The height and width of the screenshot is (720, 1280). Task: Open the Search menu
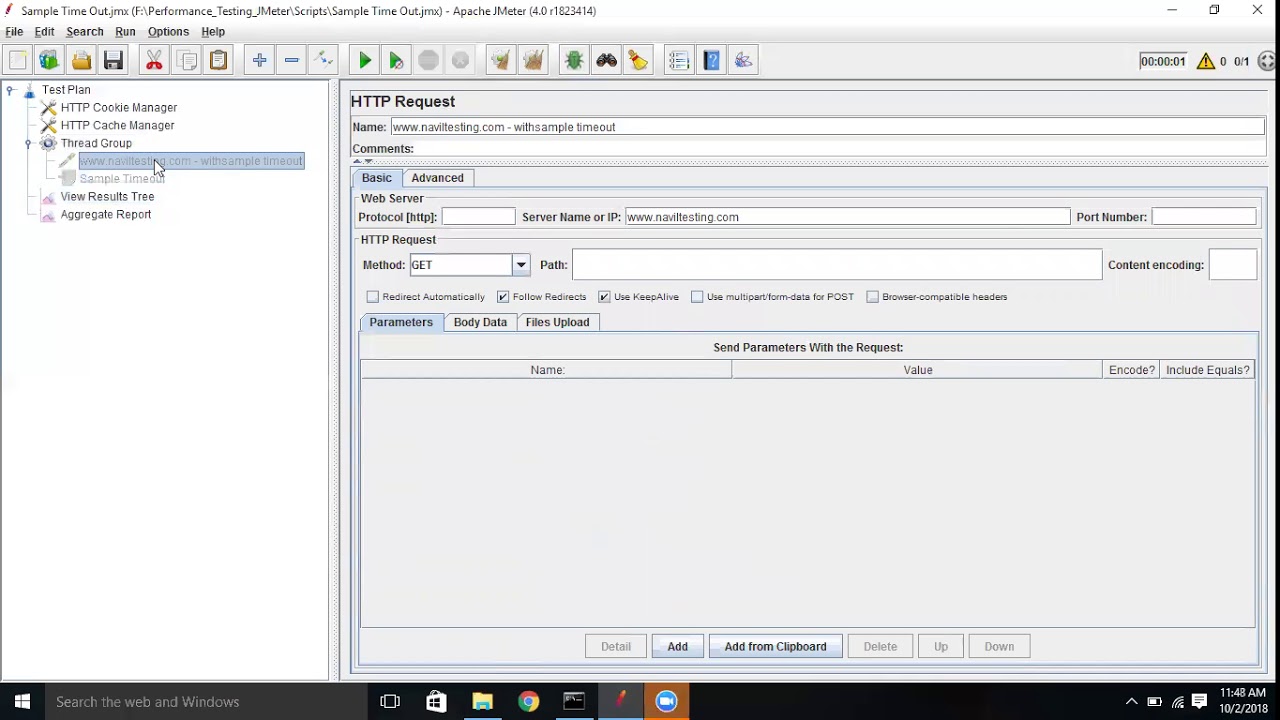pos(85,32)
